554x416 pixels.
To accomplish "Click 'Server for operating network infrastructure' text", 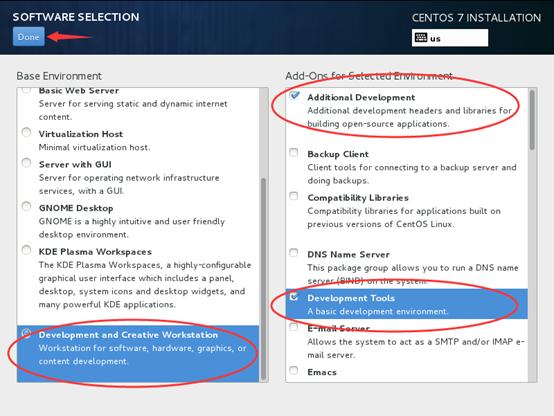I will click(x=129, y=184).
